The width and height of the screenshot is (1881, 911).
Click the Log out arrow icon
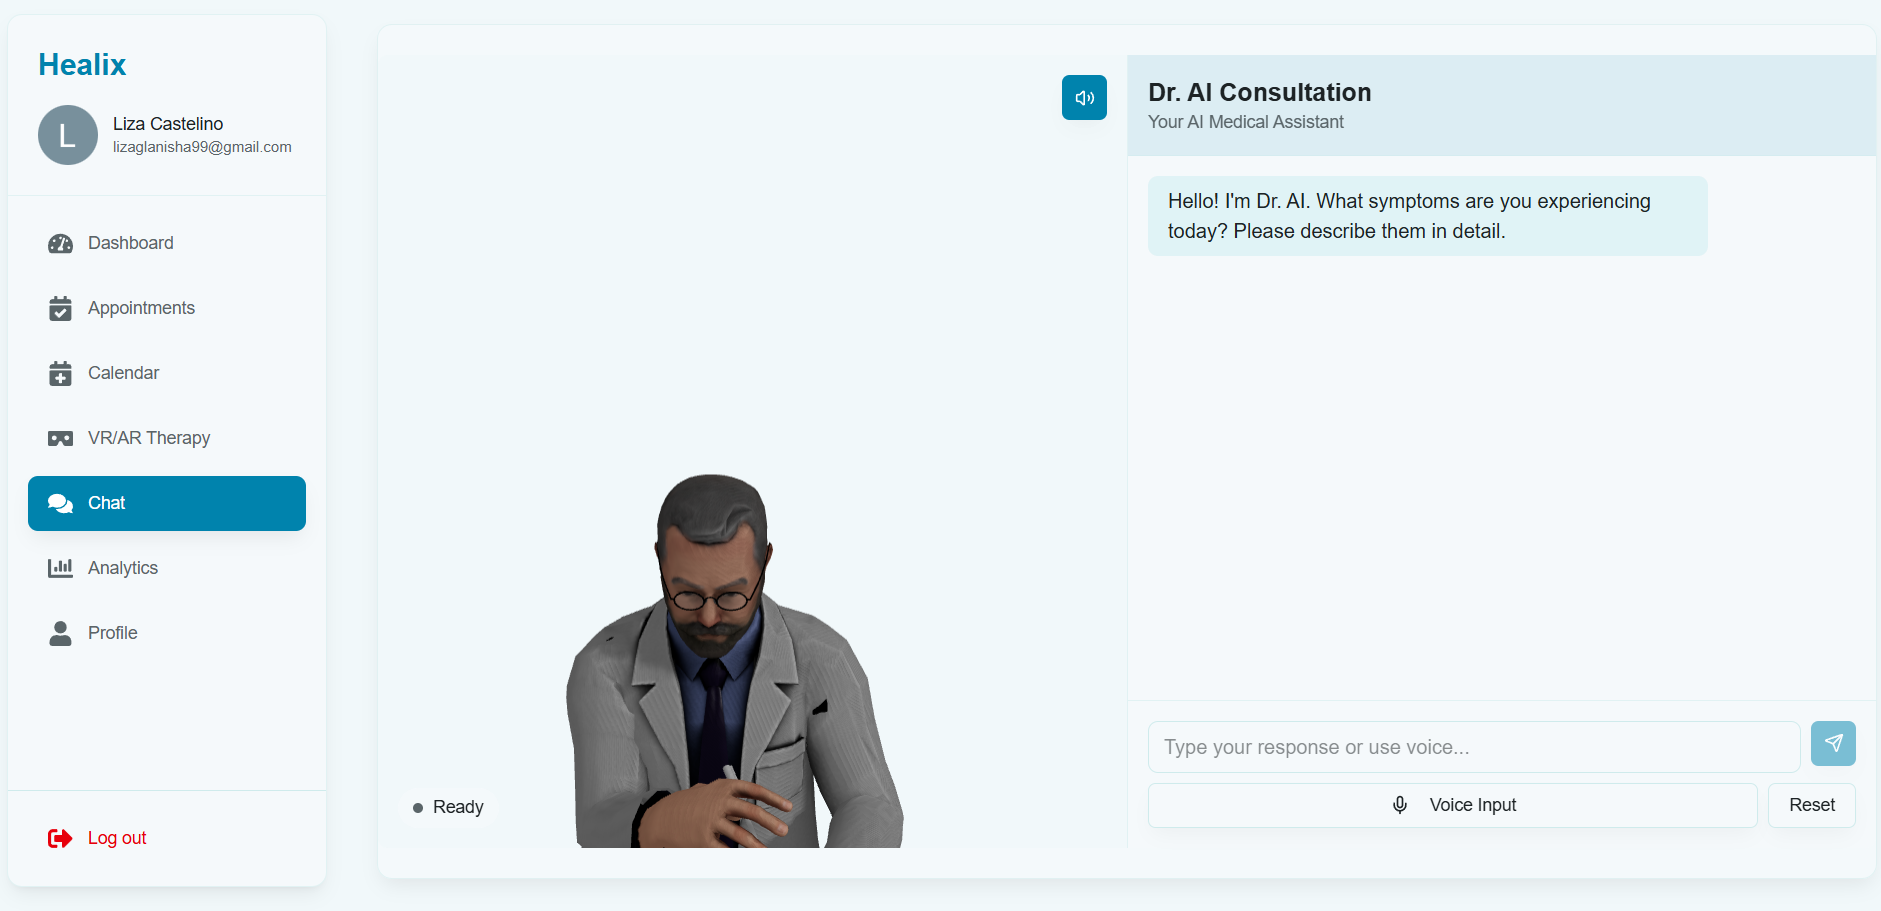60,838
